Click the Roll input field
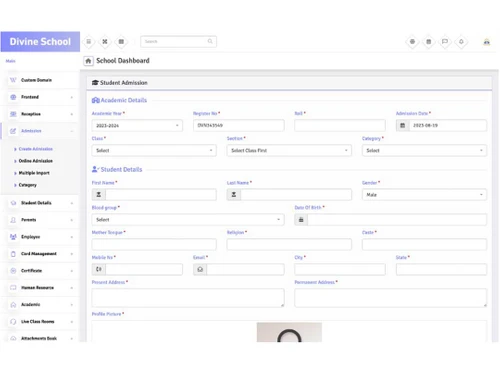Image resolution: width=500 pixels, height=375 pixels. 340,125
